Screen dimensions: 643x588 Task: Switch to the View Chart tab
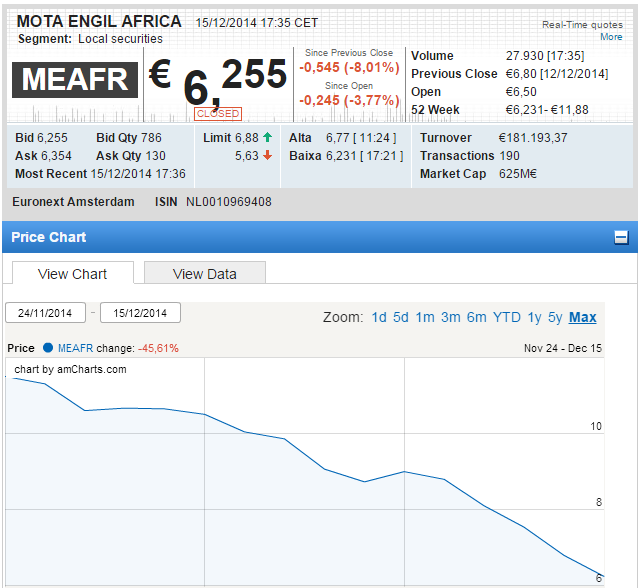click(73, 273)
